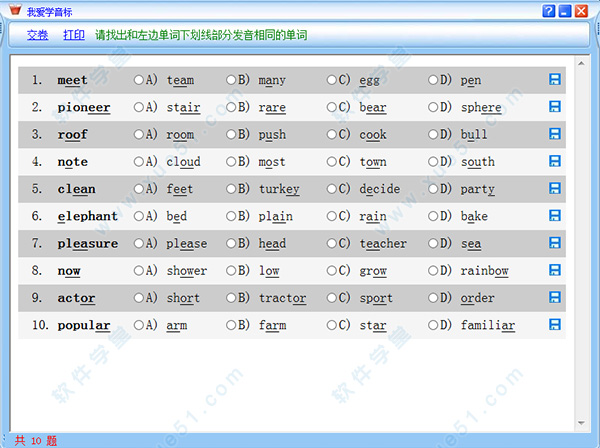Screen dimensions: 600x448
Task: Click the question word elephant
Action: pos(88,217)
